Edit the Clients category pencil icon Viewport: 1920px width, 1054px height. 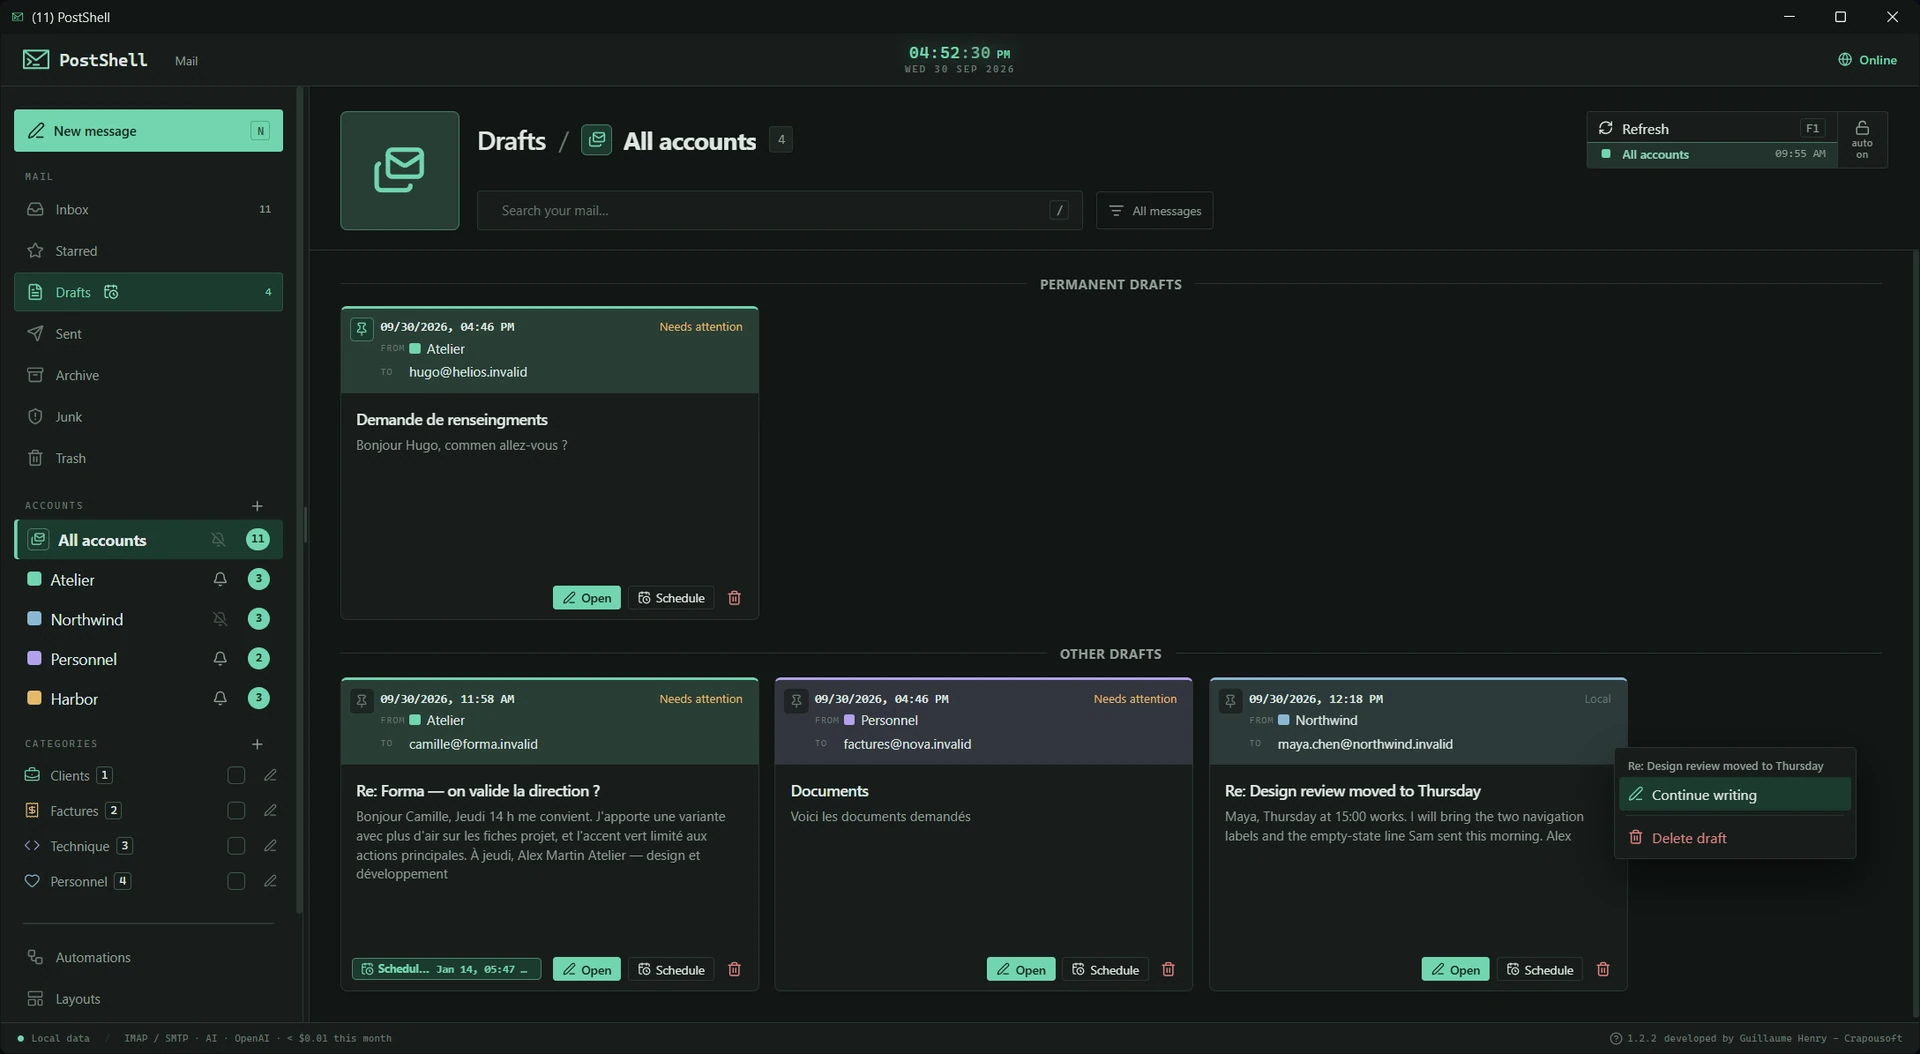[270, 776]
